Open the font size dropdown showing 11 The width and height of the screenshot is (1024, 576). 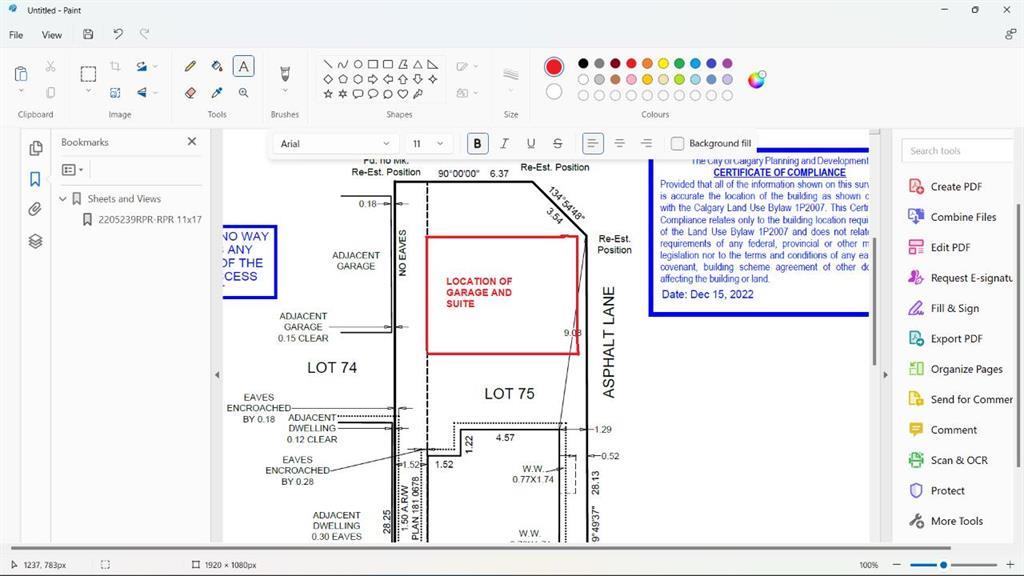[428, 144]
